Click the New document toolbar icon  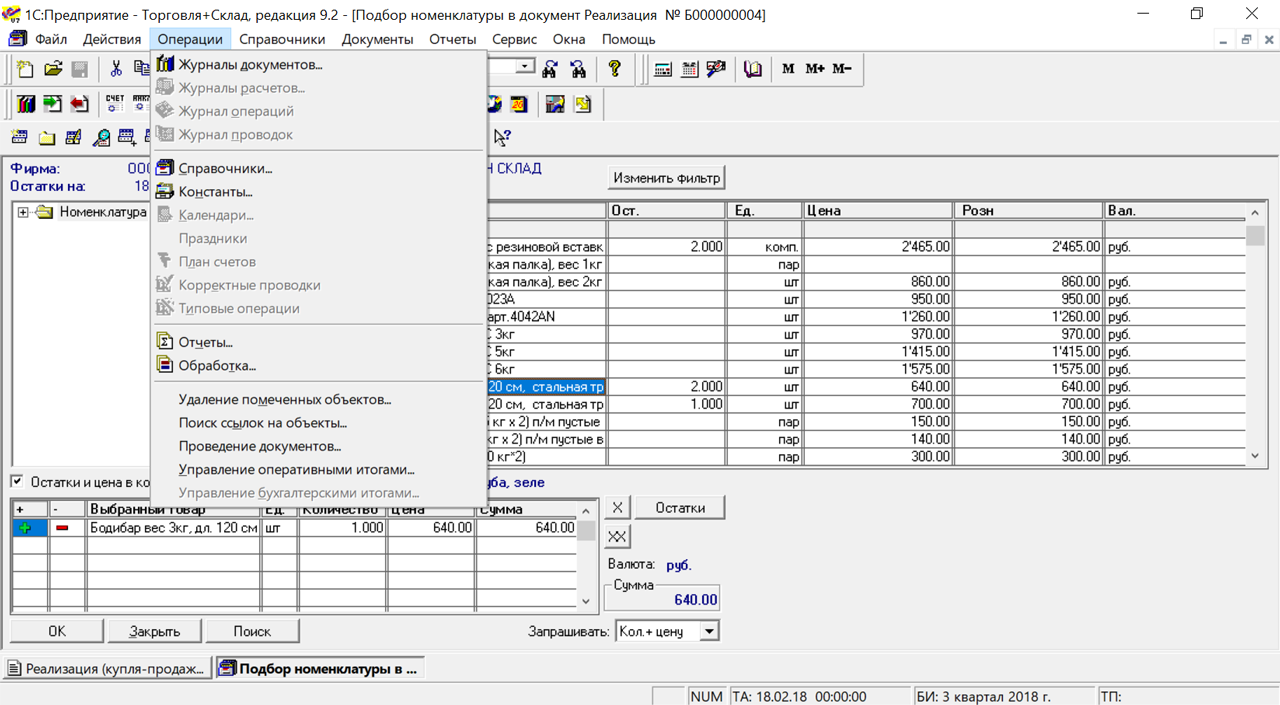25,69
